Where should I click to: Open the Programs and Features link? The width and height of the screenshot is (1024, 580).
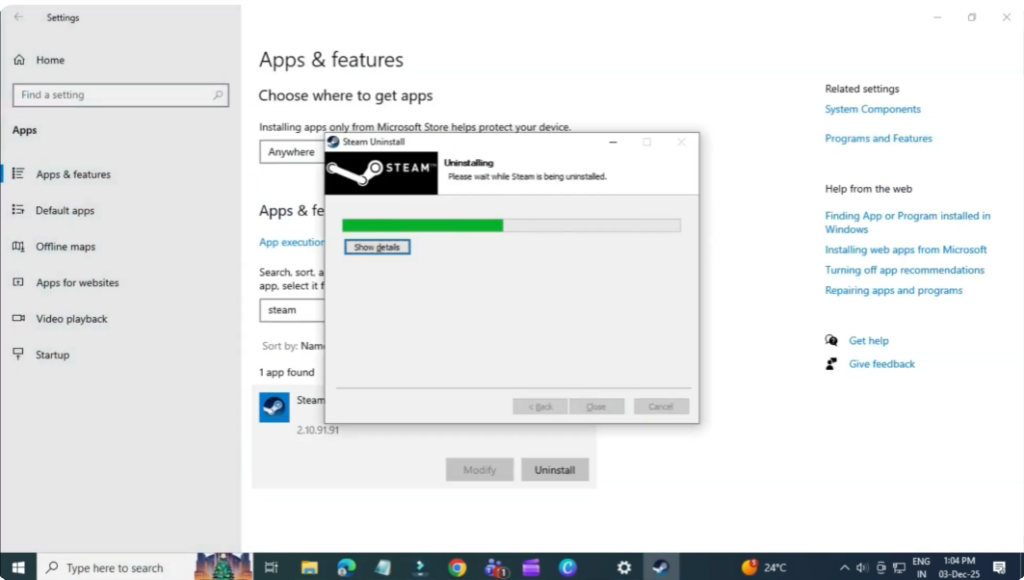tap(878, 138)
